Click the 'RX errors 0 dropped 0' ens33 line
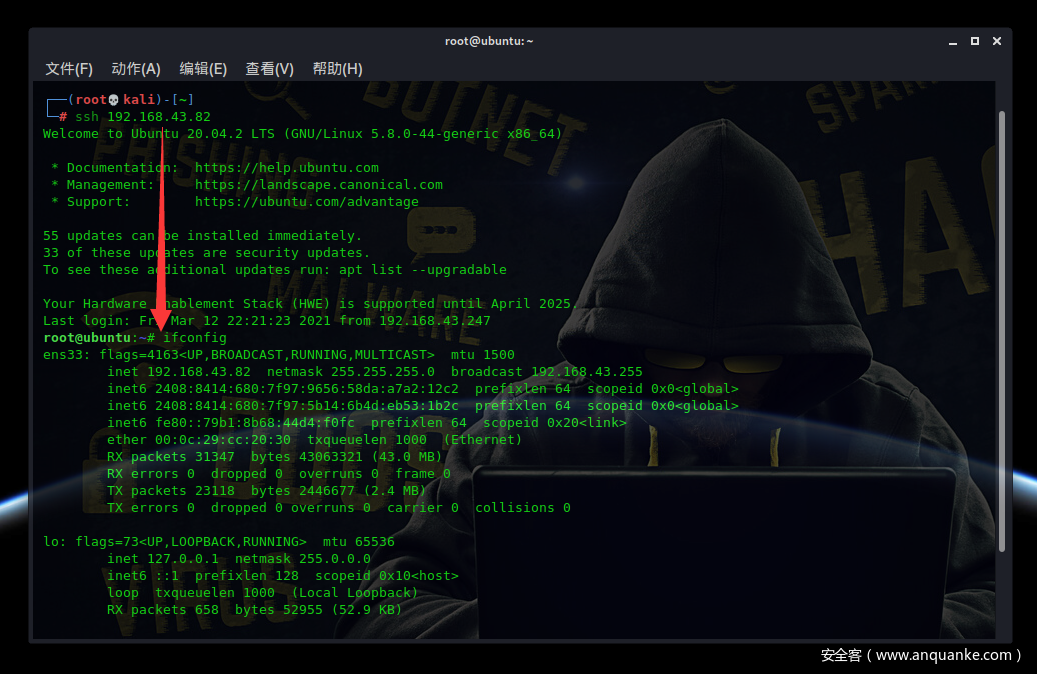 click(278, 474)
